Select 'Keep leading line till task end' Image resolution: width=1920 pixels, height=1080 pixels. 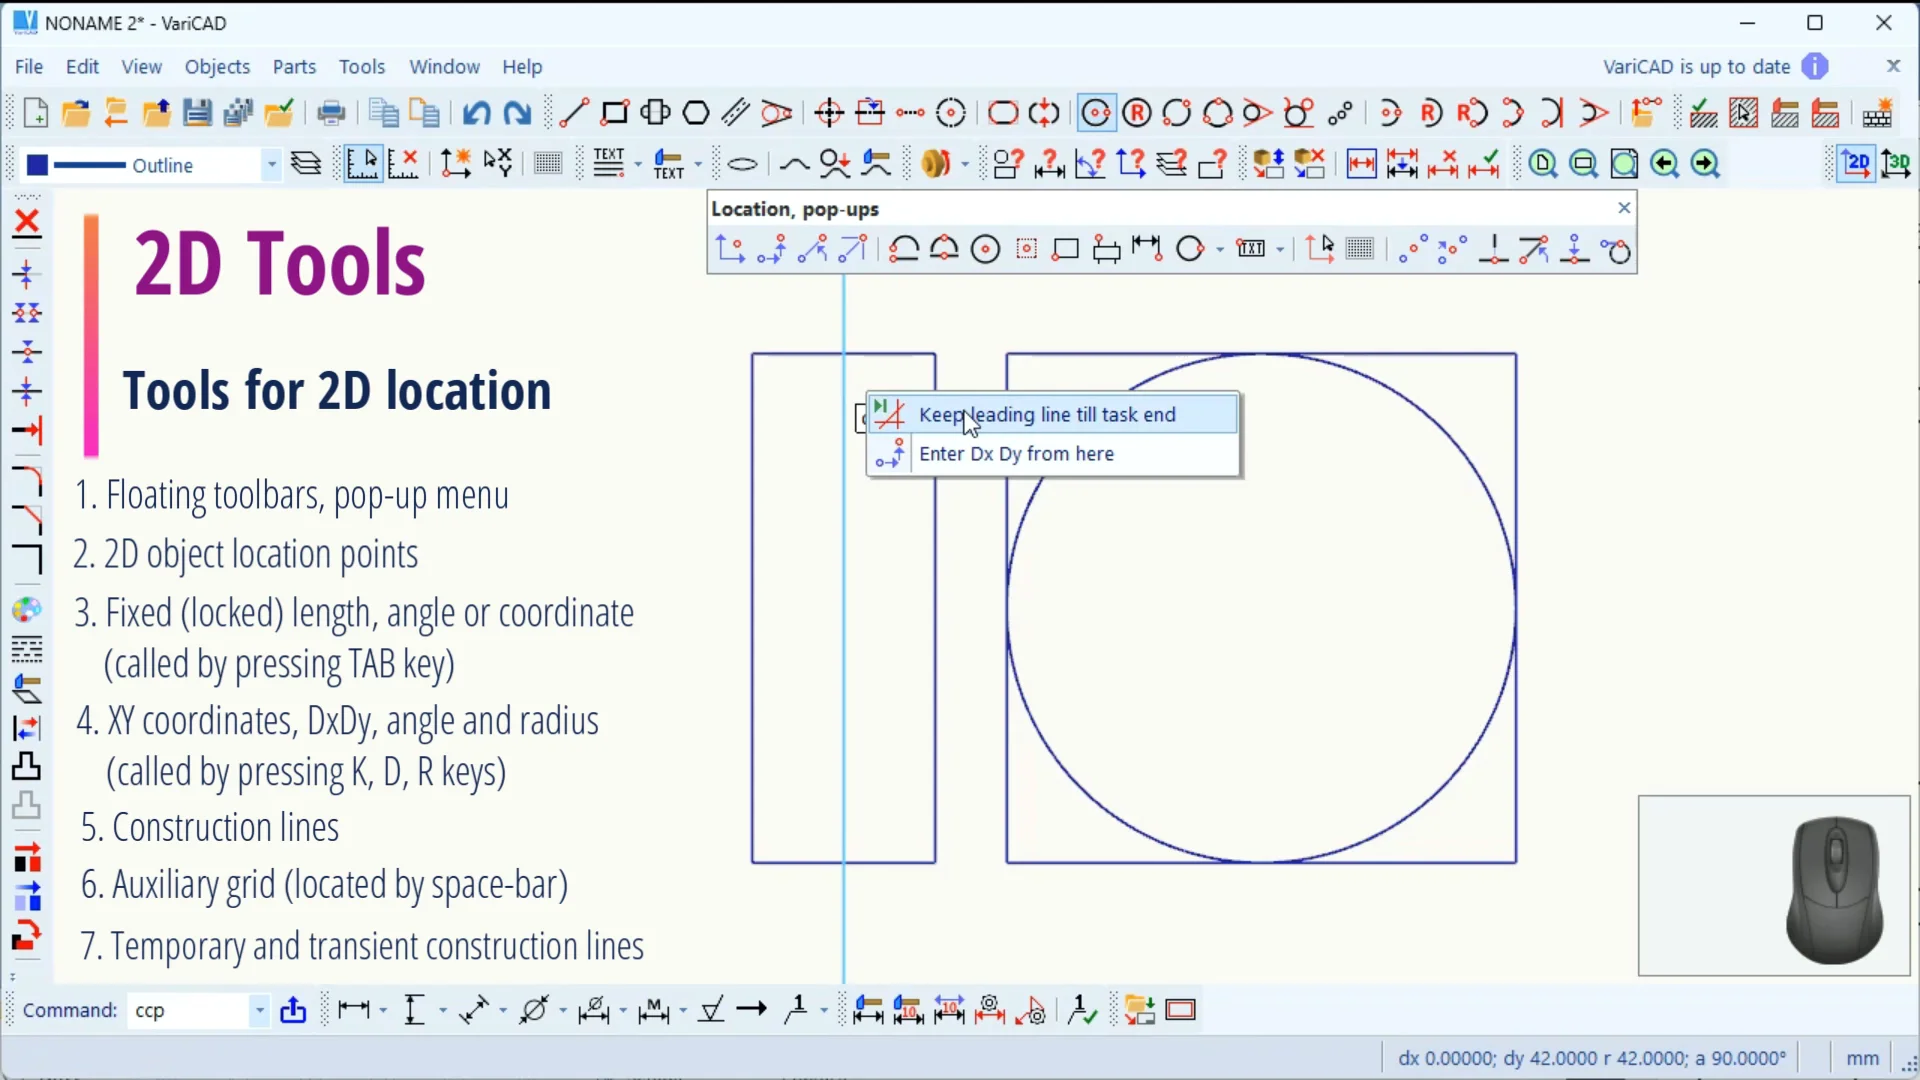(1047, 415)
